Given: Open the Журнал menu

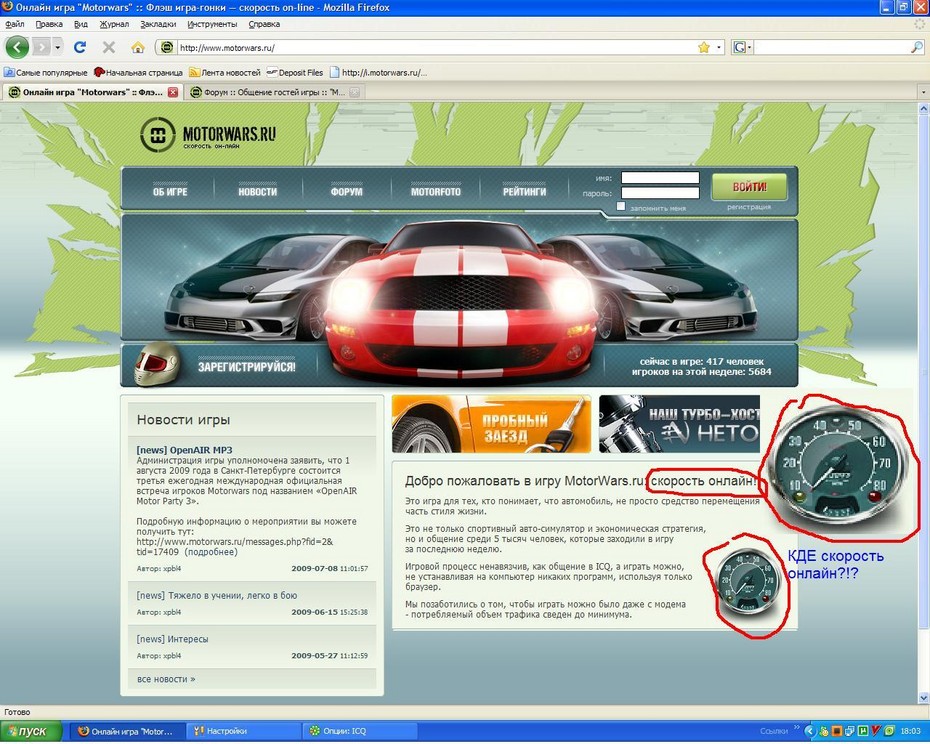Looking at the screenshot, I should [114, 24].
